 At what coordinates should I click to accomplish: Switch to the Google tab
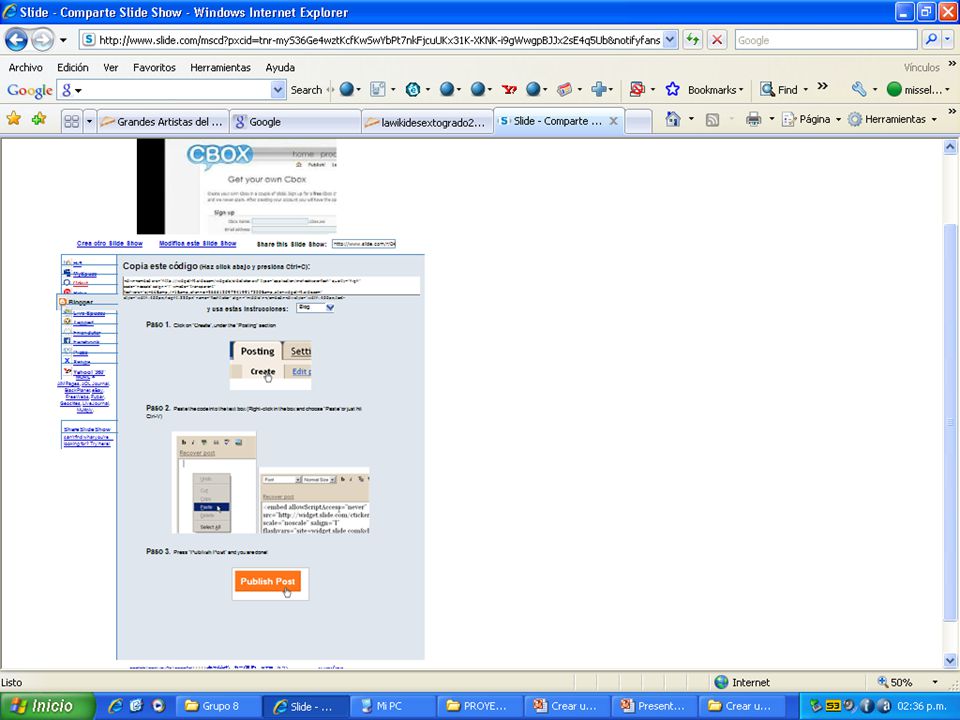[295, 122]
